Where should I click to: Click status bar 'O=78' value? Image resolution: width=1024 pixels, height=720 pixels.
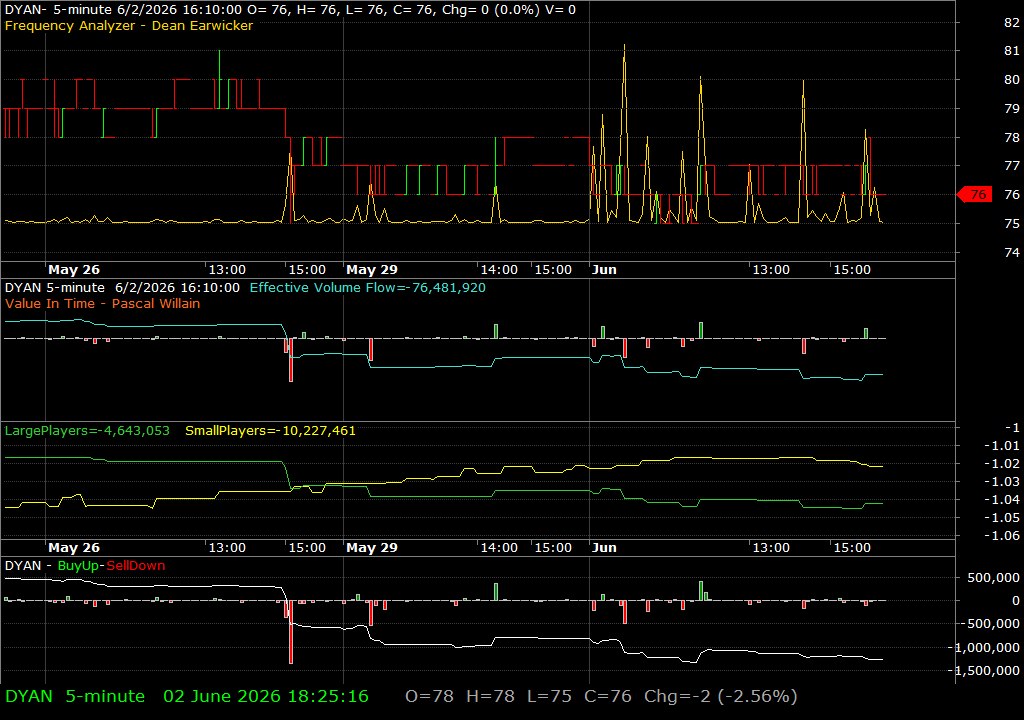[429, 696]
